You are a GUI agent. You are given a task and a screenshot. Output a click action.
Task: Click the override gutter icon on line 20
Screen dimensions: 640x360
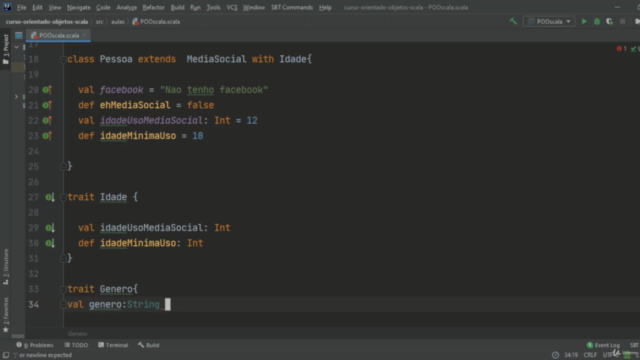(x=47, y=90)
